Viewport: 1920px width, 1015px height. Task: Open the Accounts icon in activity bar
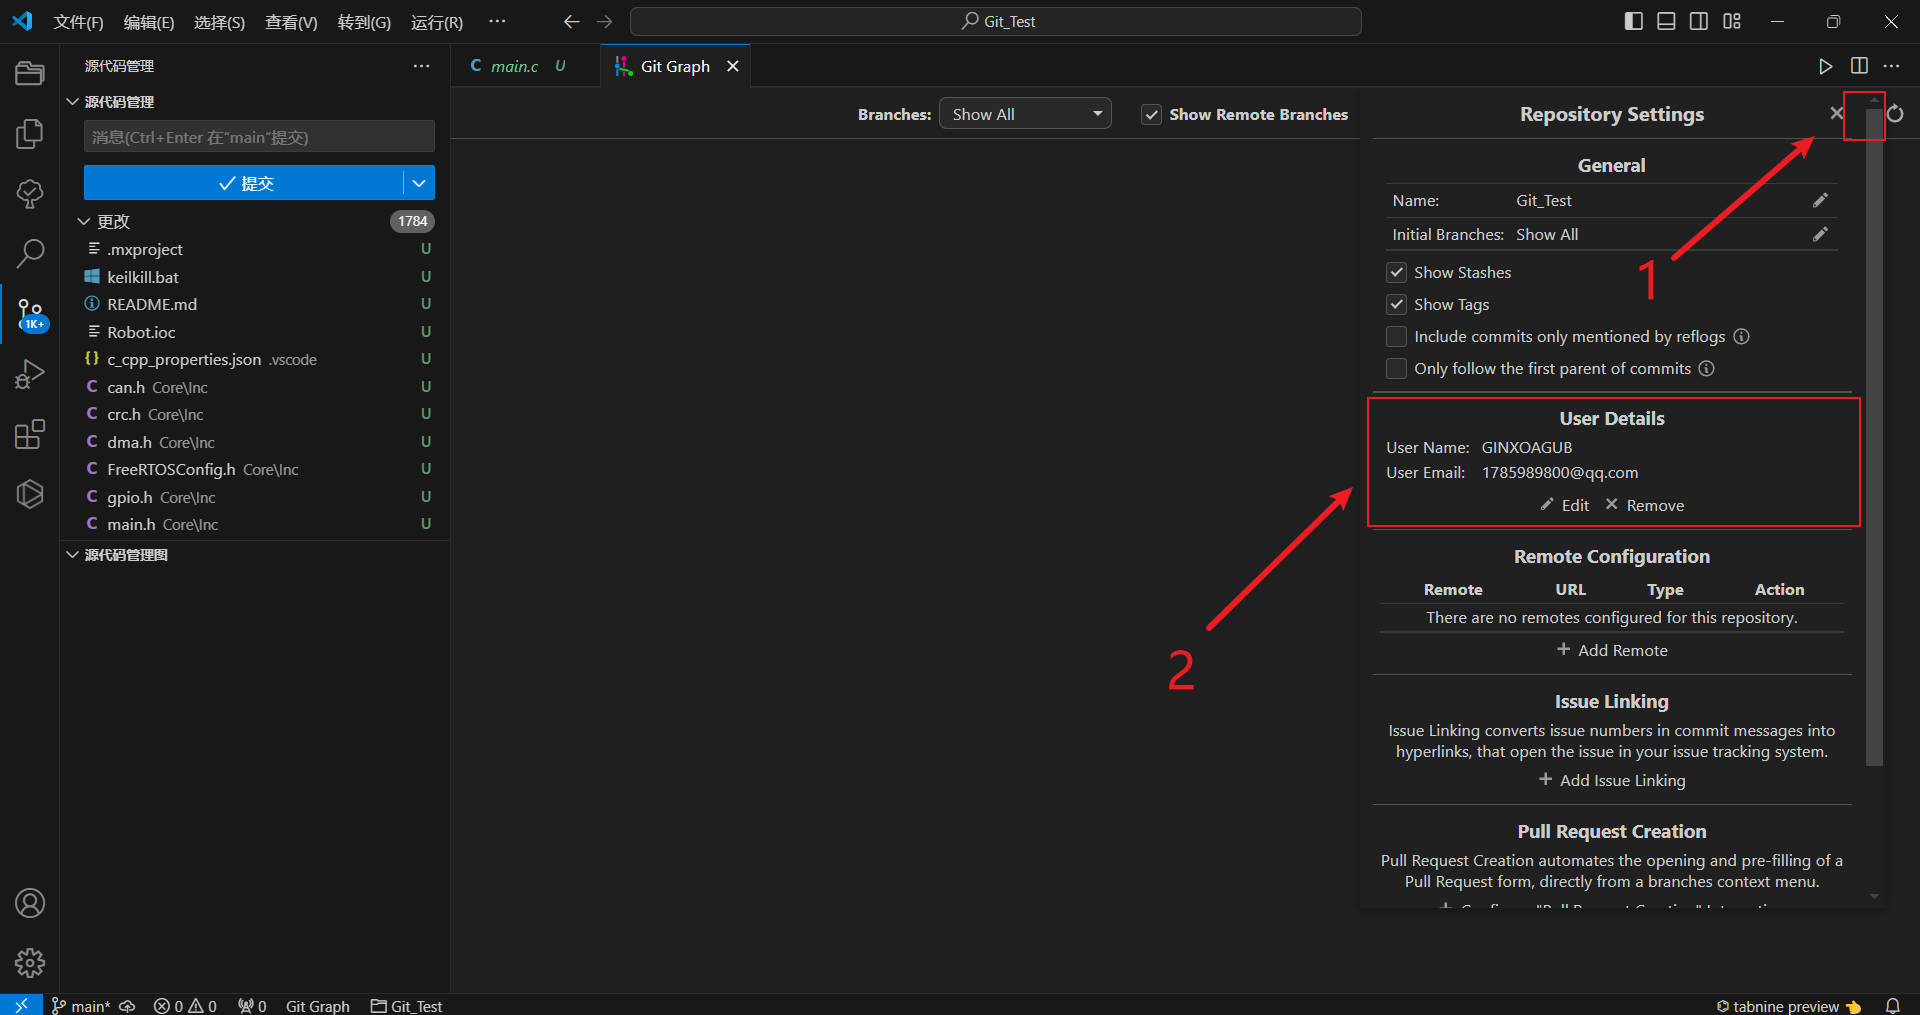(30, 904)
